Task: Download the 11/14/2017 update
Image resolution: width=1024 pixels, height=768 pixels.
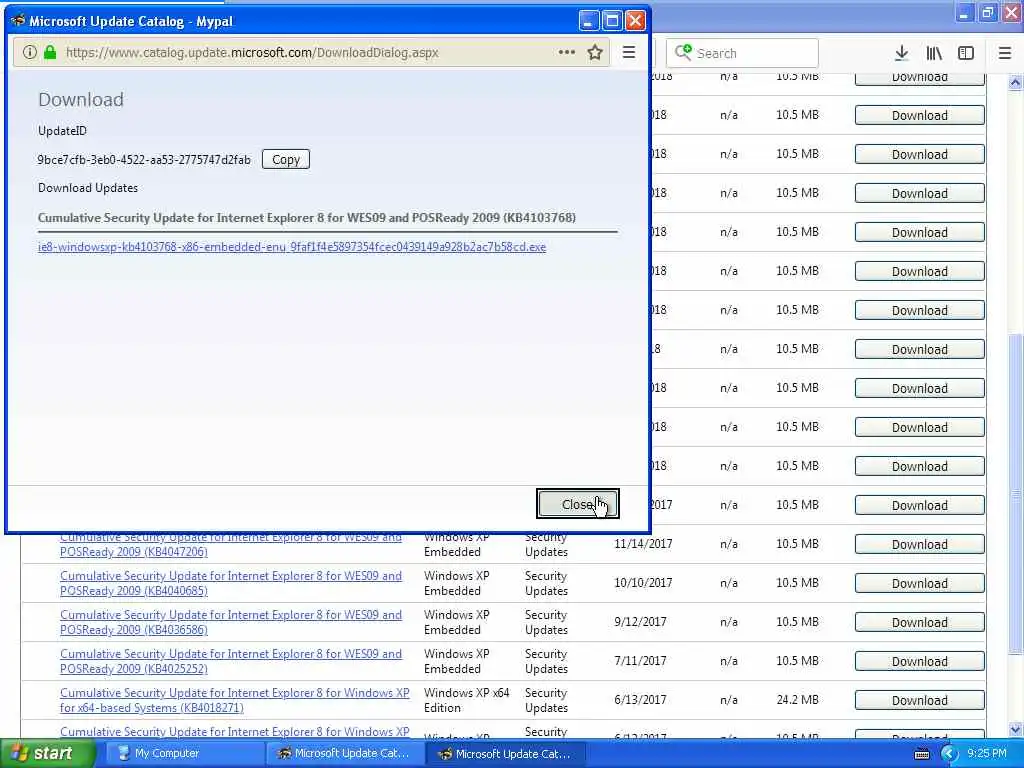Action: 920,545
